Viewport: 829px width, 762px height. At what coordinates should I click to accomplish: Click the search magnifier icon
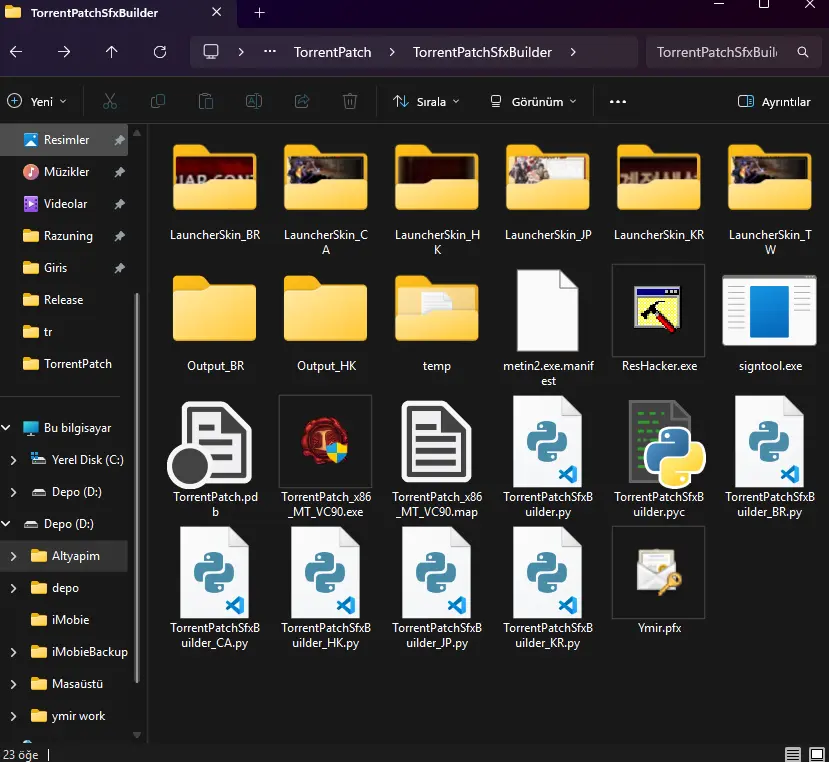(x=803, y=52)
